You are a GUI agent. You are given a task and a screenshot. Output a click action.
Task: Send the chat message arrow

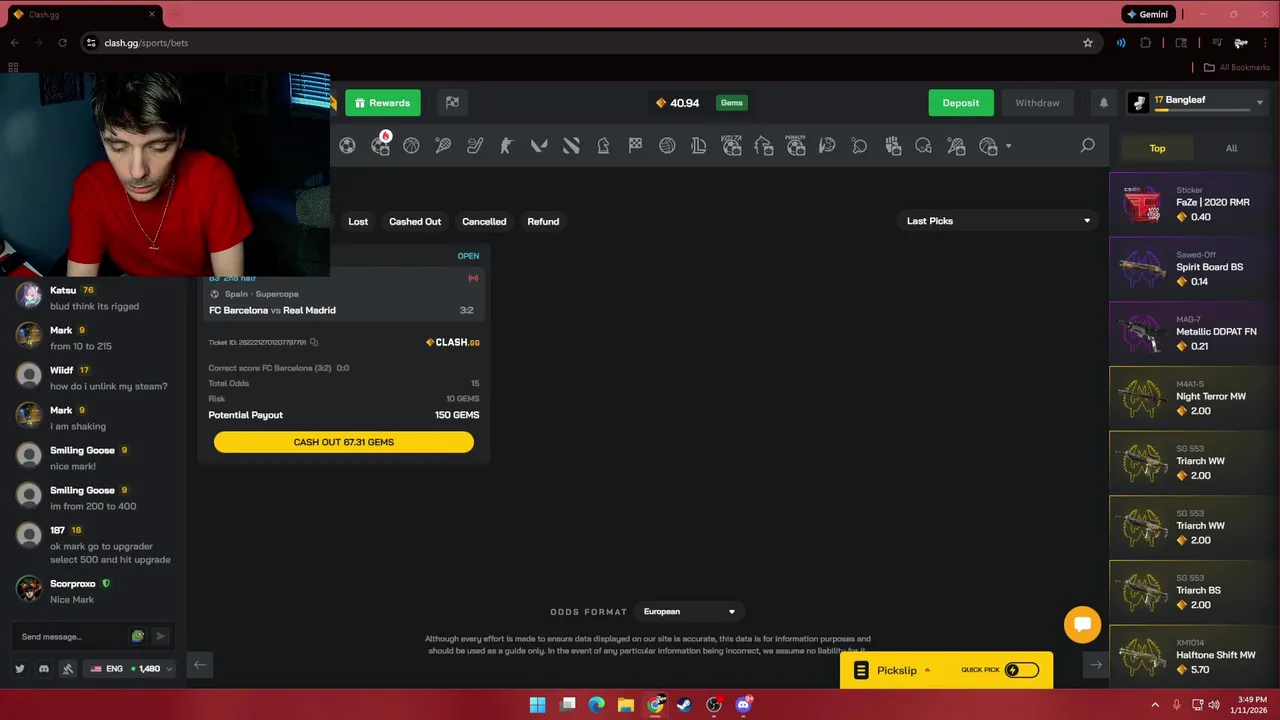(x=160, y=636)
